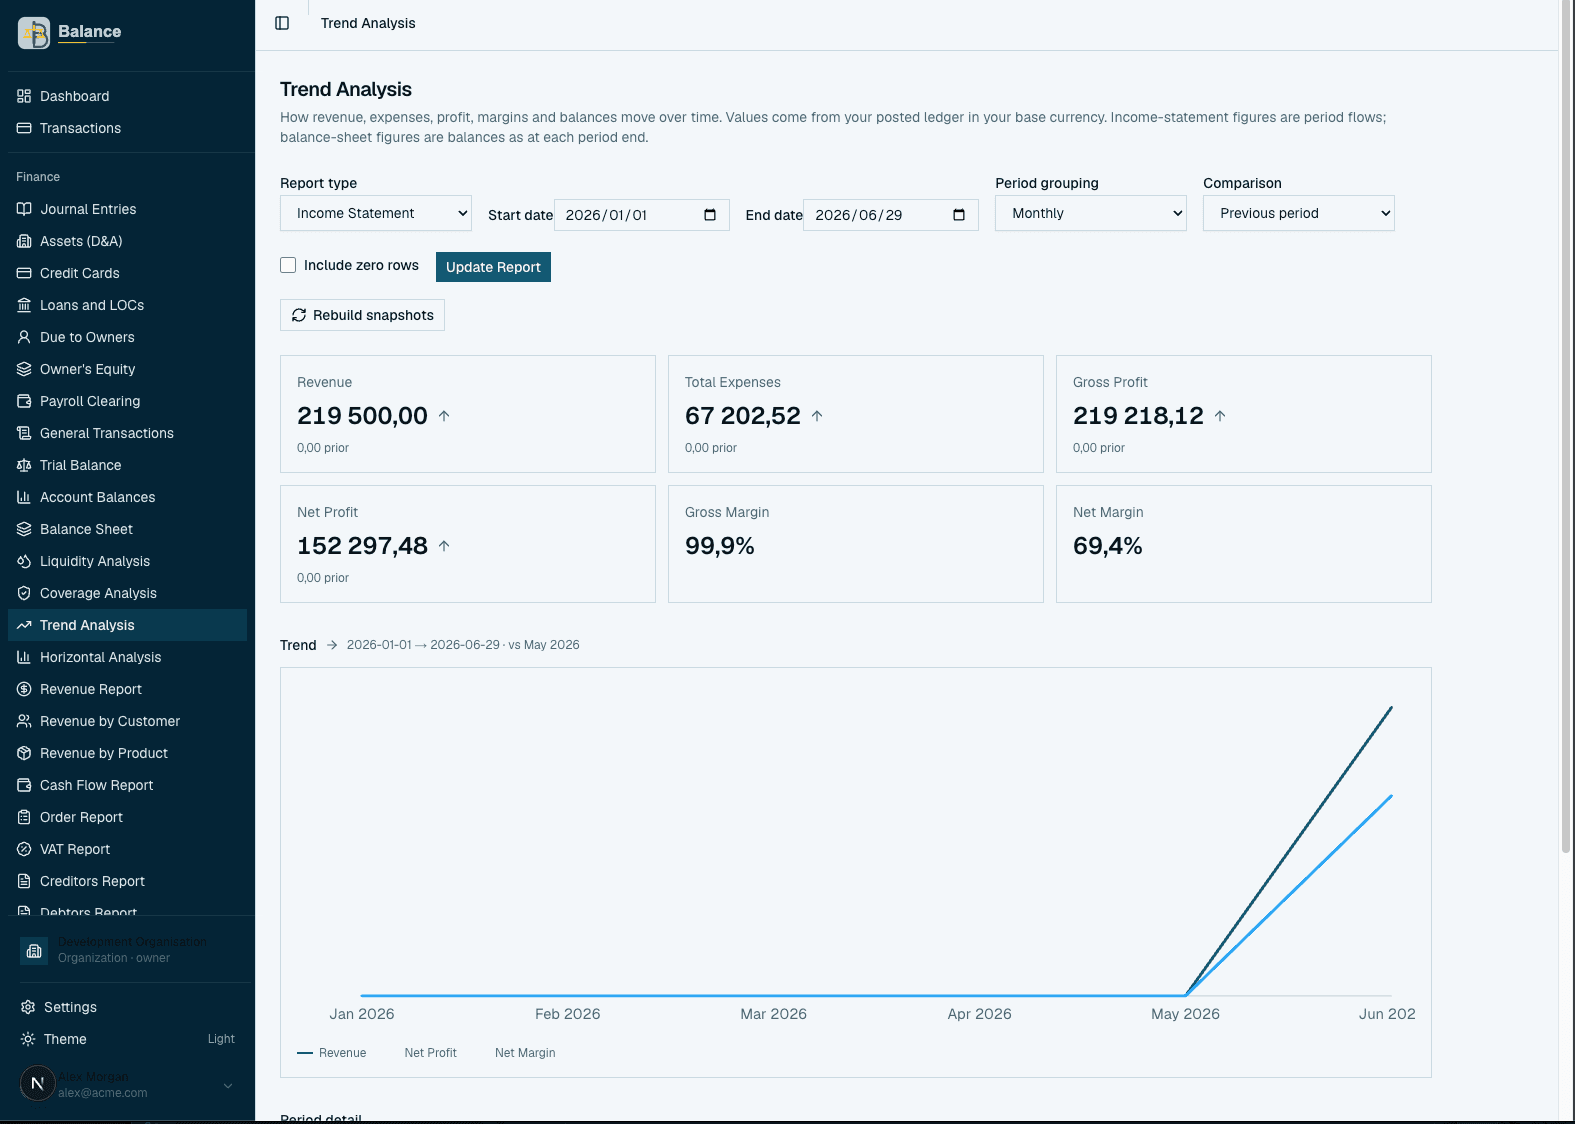Click the Dashboard grid icon
Screen dimensions: 1575x1124
(24, 96)
